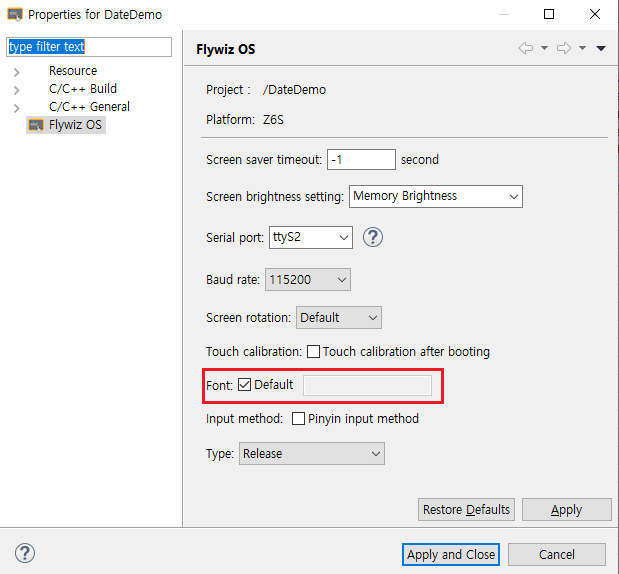Enable Pinyin input method checkbox
The image size is (619, 574).
298,418
